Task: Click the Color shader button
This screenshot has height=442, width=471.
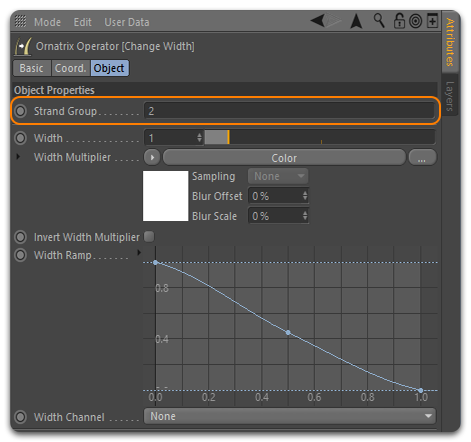Action: (x=284, y=158)
